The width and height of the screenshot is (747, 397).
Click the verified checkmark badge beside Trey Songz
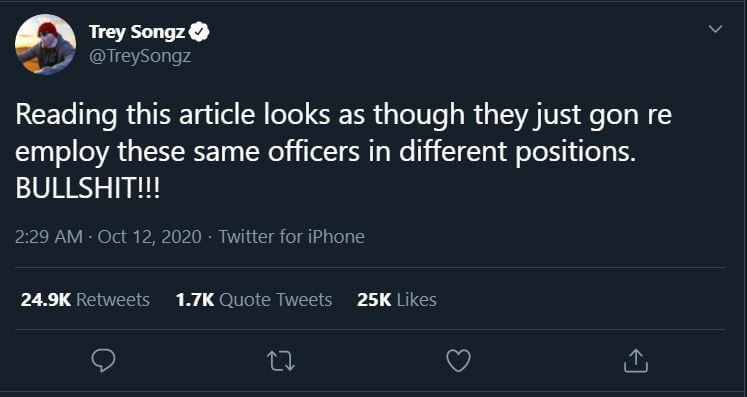(199, 32)
